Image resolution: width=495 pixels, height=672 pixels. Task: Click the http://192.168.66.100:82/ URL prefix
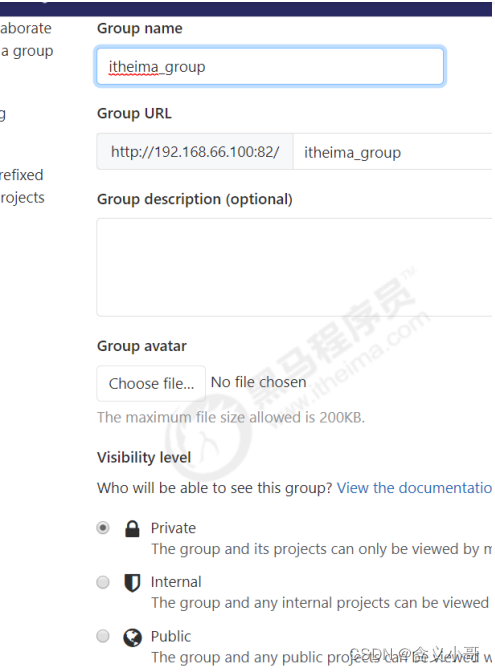pos(195,152)
